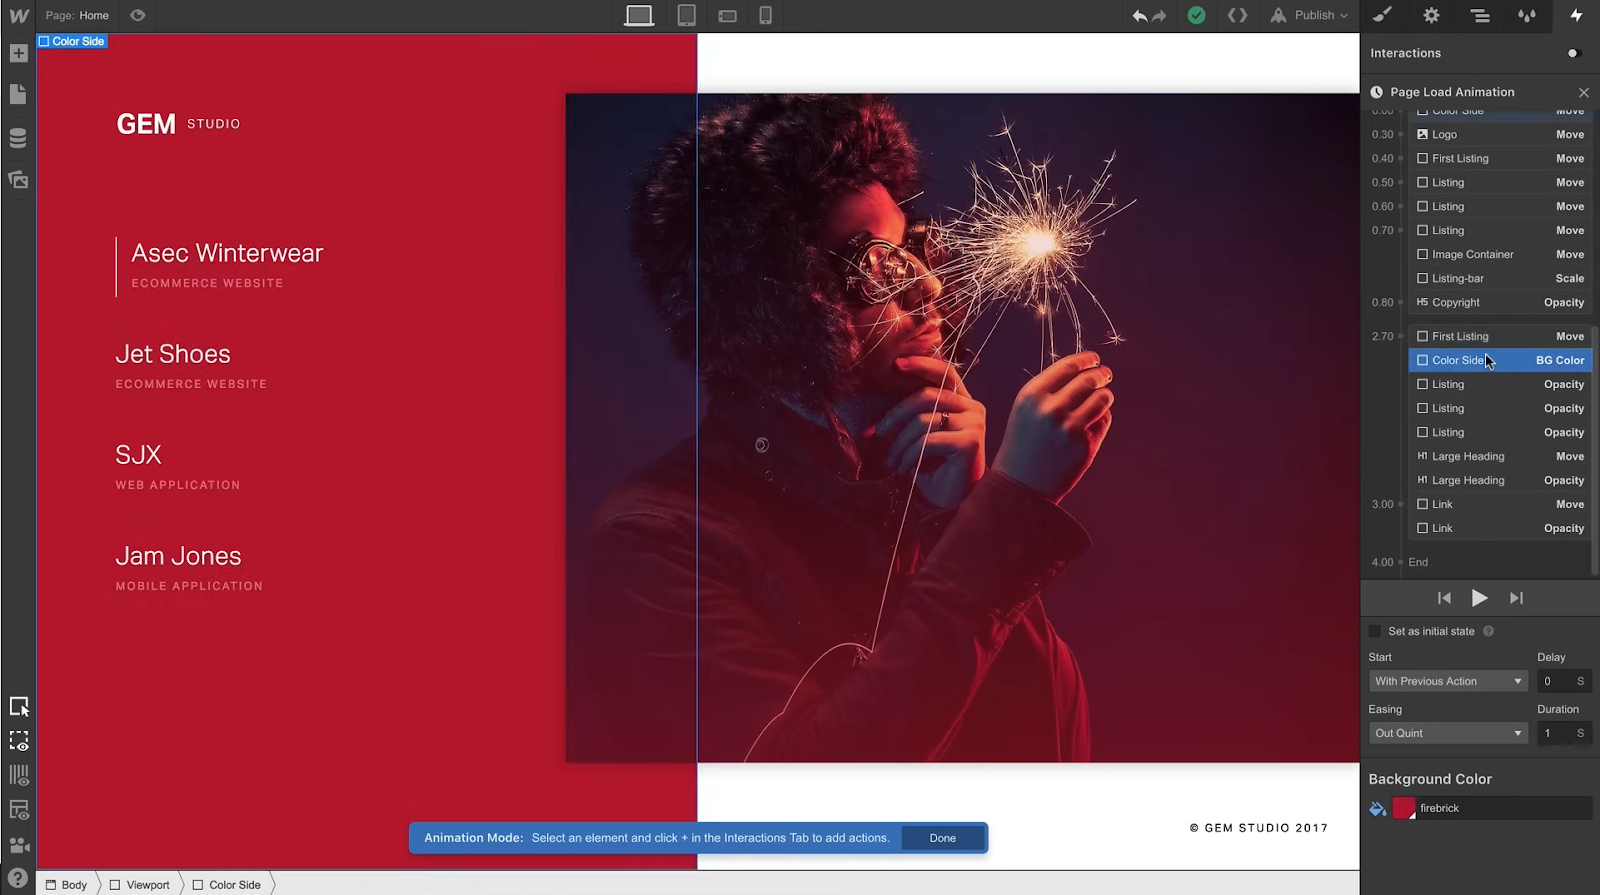This screenshot has height=895, width=1600.
Task: Open the Assets panel
Action: 18,180
